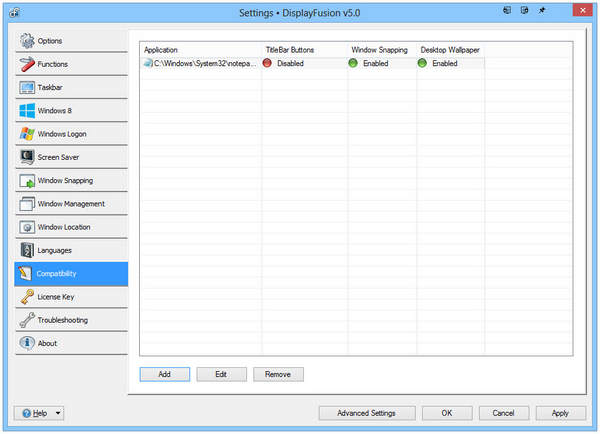Click the Cancel button
The width and height of the screenshot is (600, 434).
[x=504, y=413]
